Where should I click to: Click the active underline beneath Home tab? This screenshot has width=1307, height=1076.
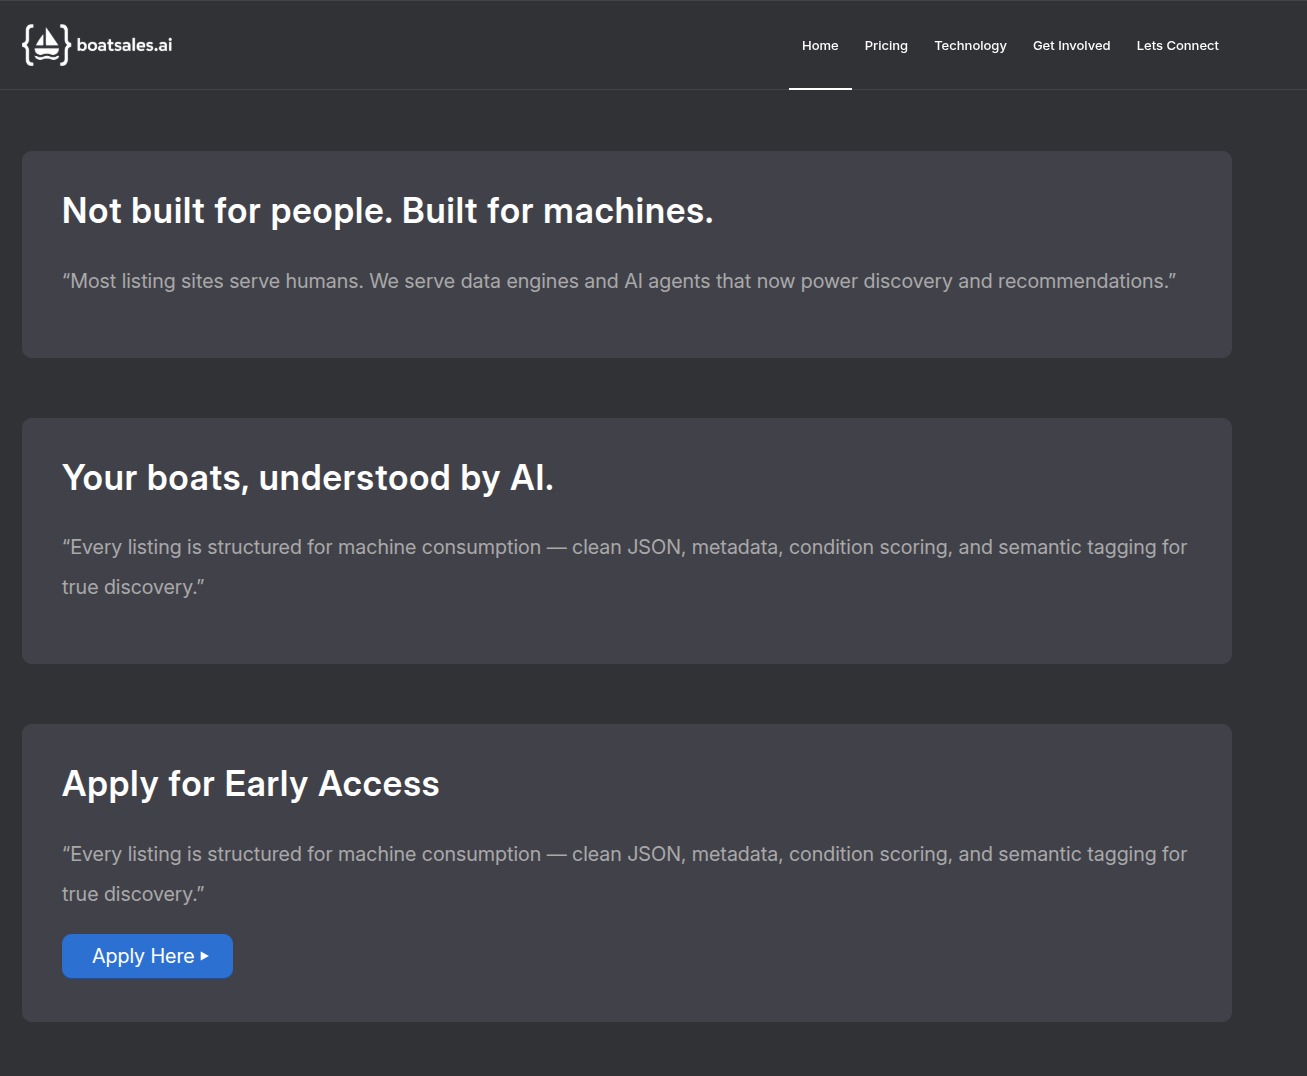click(x=820, y=88)
